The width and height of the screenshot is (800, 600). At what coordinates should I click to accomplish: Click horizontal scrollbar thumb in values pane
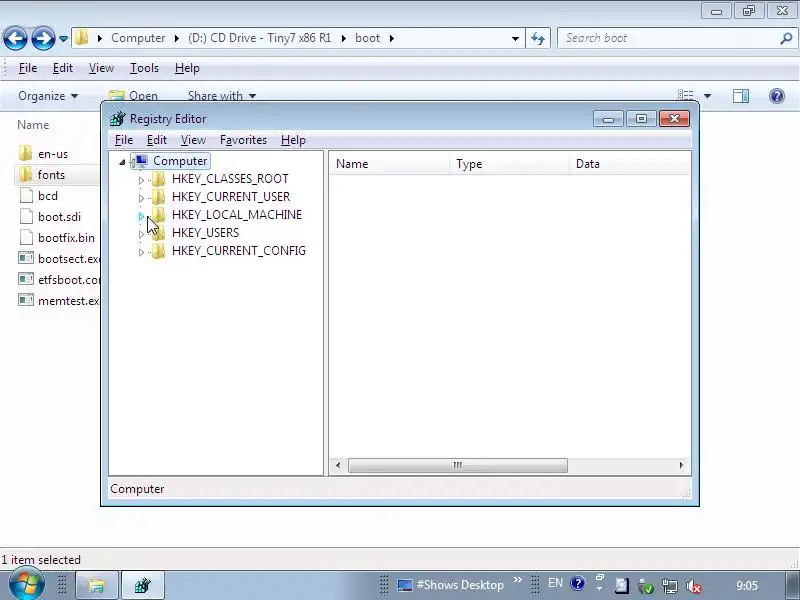click(x=458, y=465)
